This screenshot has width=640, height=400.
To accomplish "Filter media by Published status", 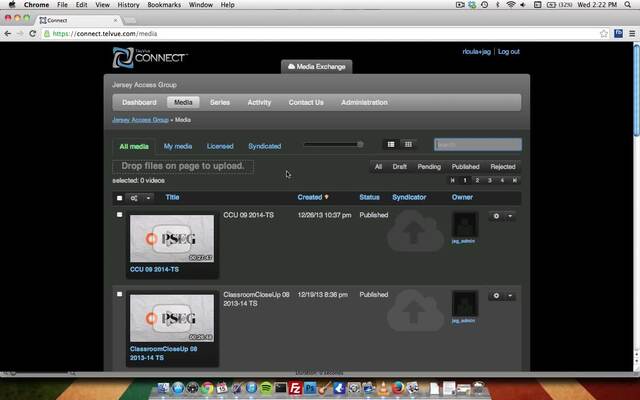I will [465, 167].
